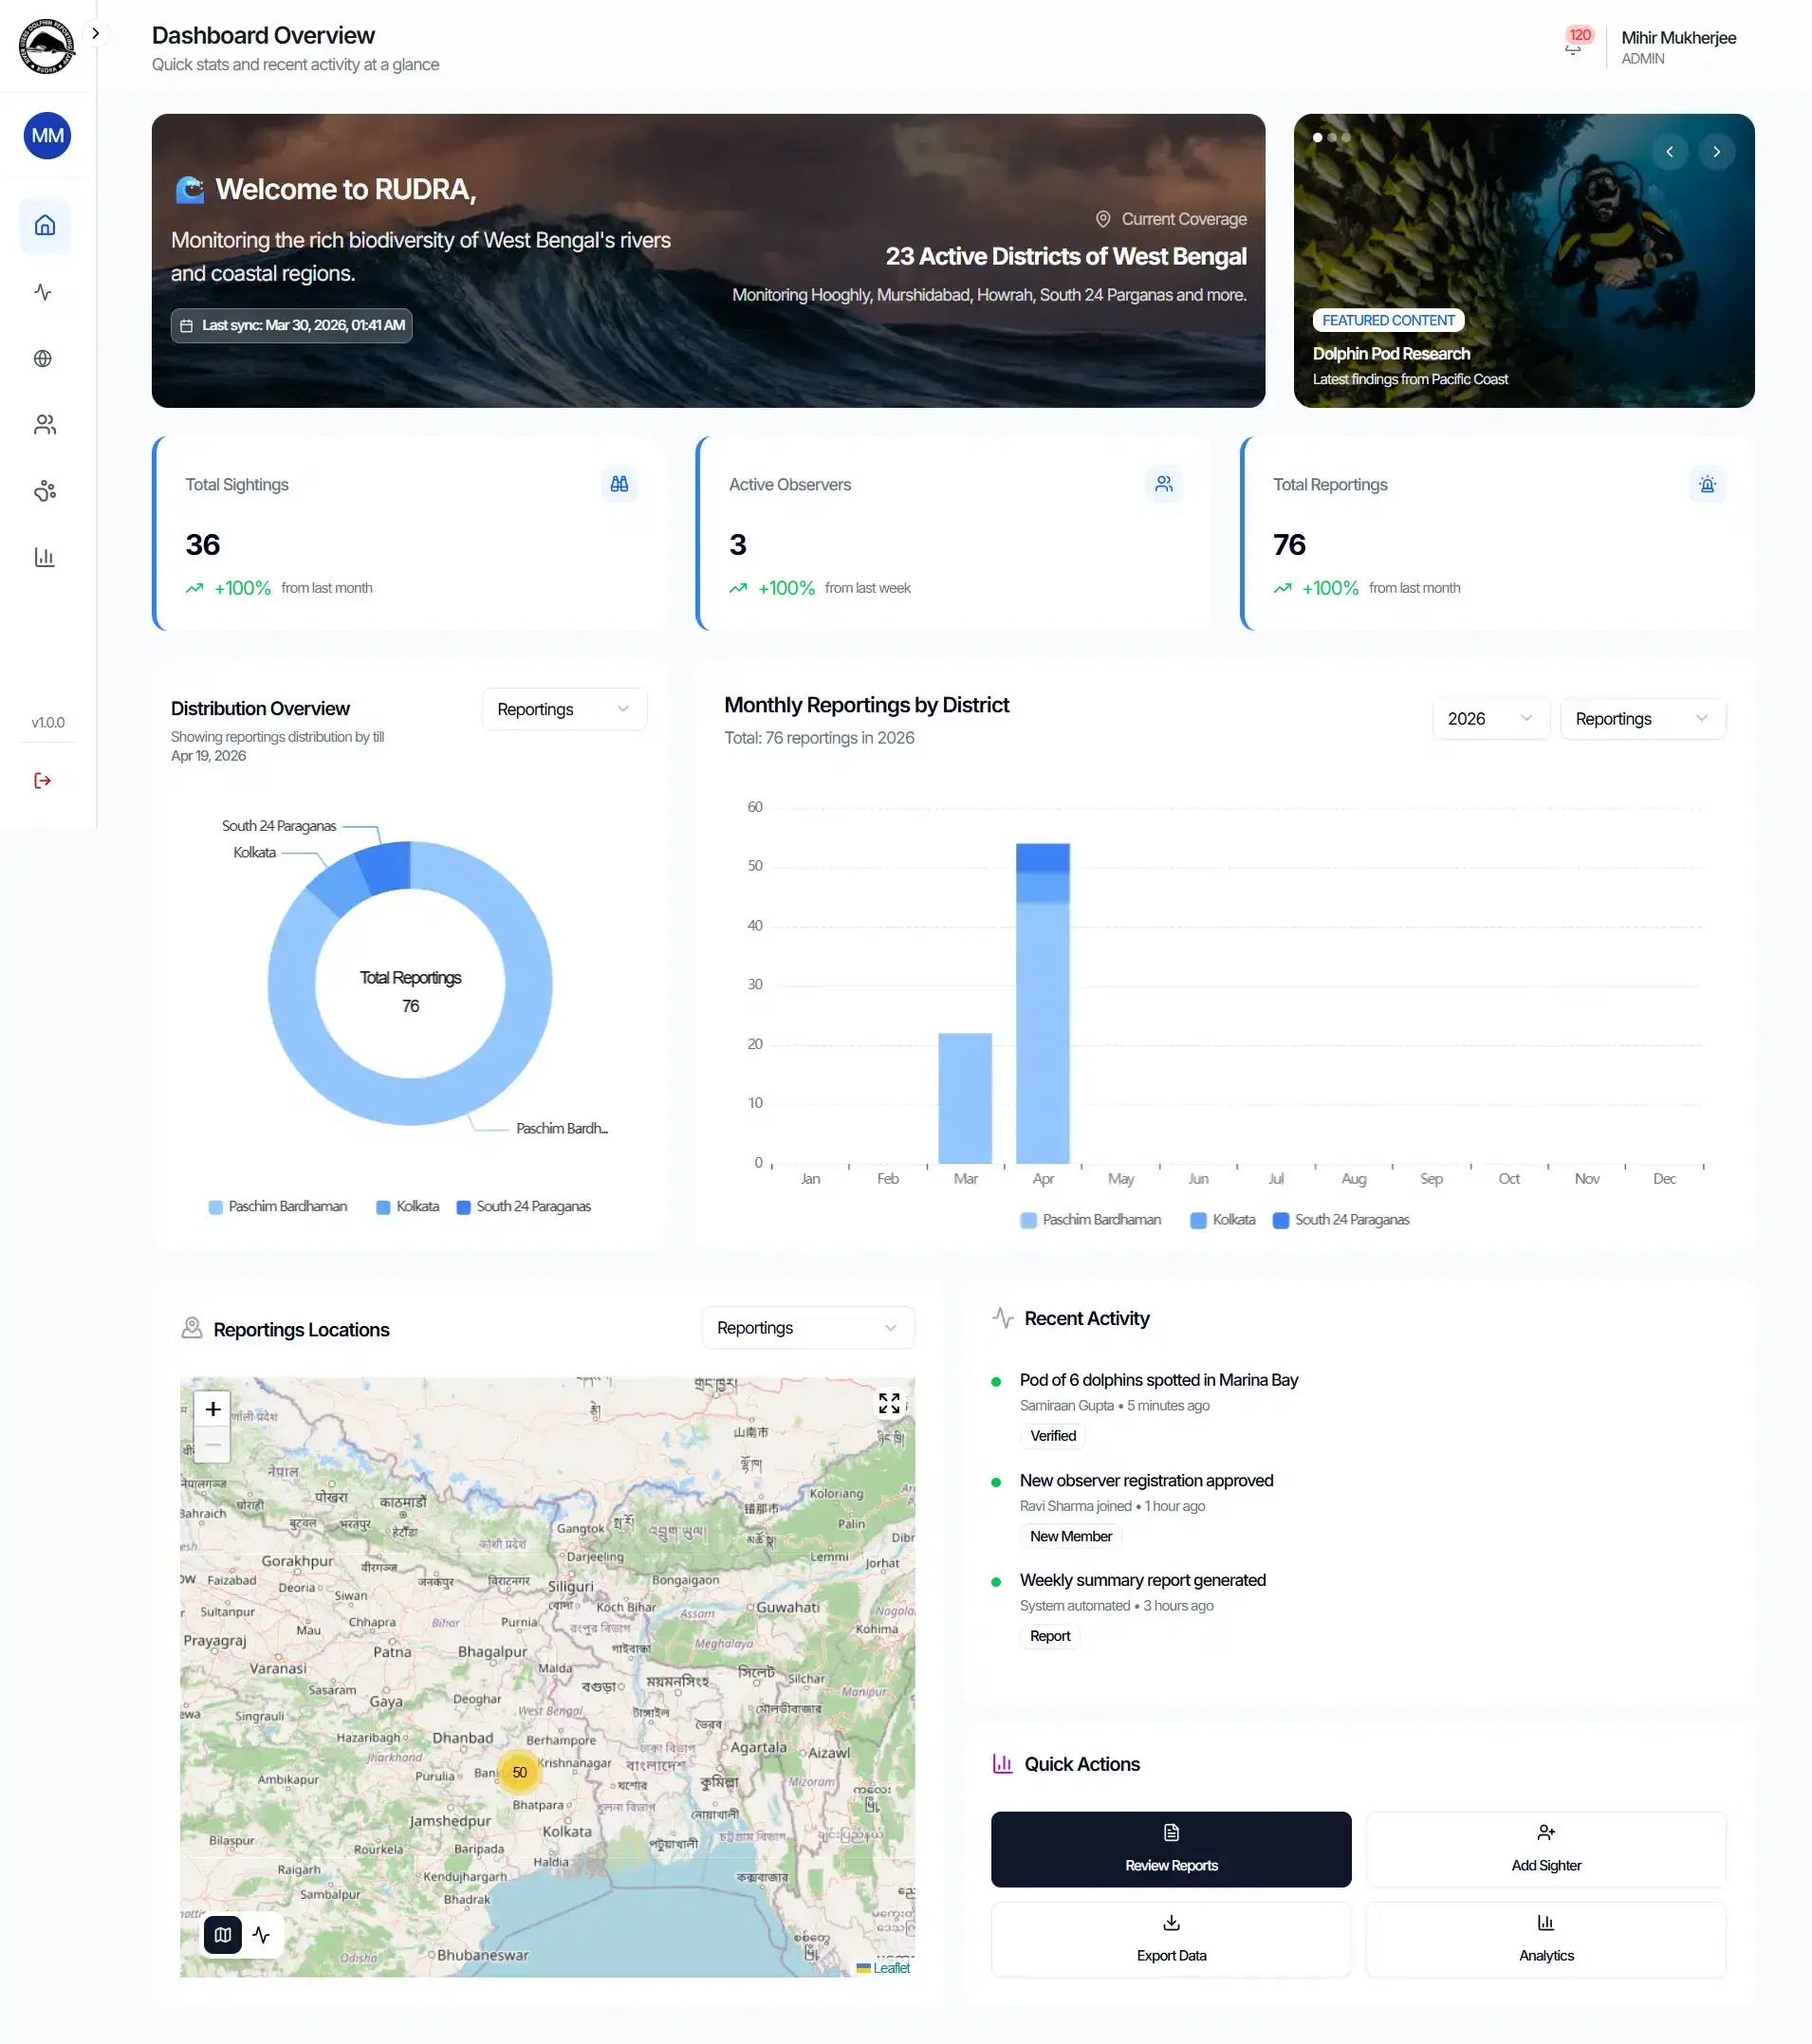The height and width of the screenshot is (2044, 1812).
Task: Zoom in on the map with the plus control
Action: click(212, 1408)
